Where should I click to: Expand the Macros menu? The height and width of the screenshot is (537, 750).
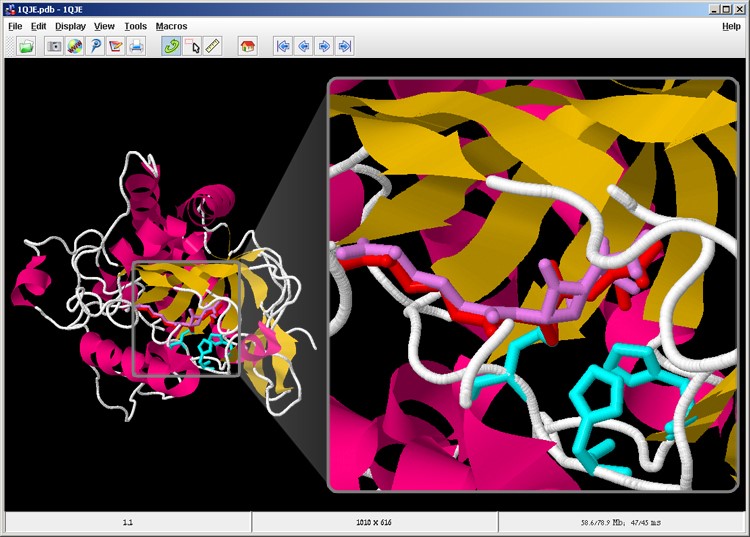[171, 26]
